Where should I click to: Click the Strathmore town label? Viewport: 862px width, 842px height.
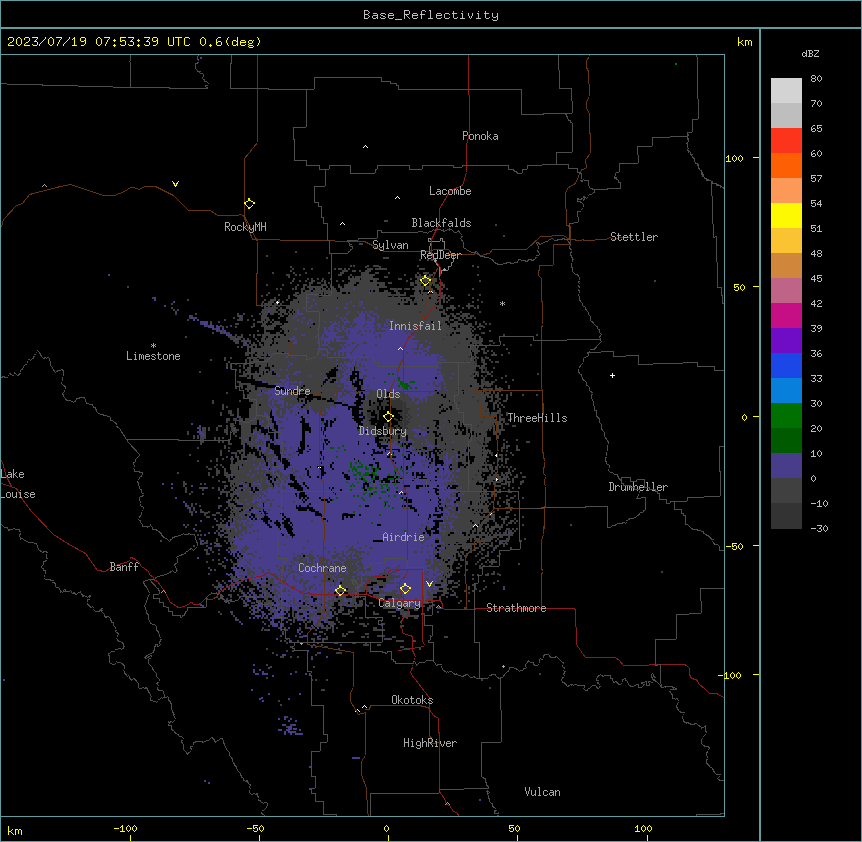click(x=516, y=608)
